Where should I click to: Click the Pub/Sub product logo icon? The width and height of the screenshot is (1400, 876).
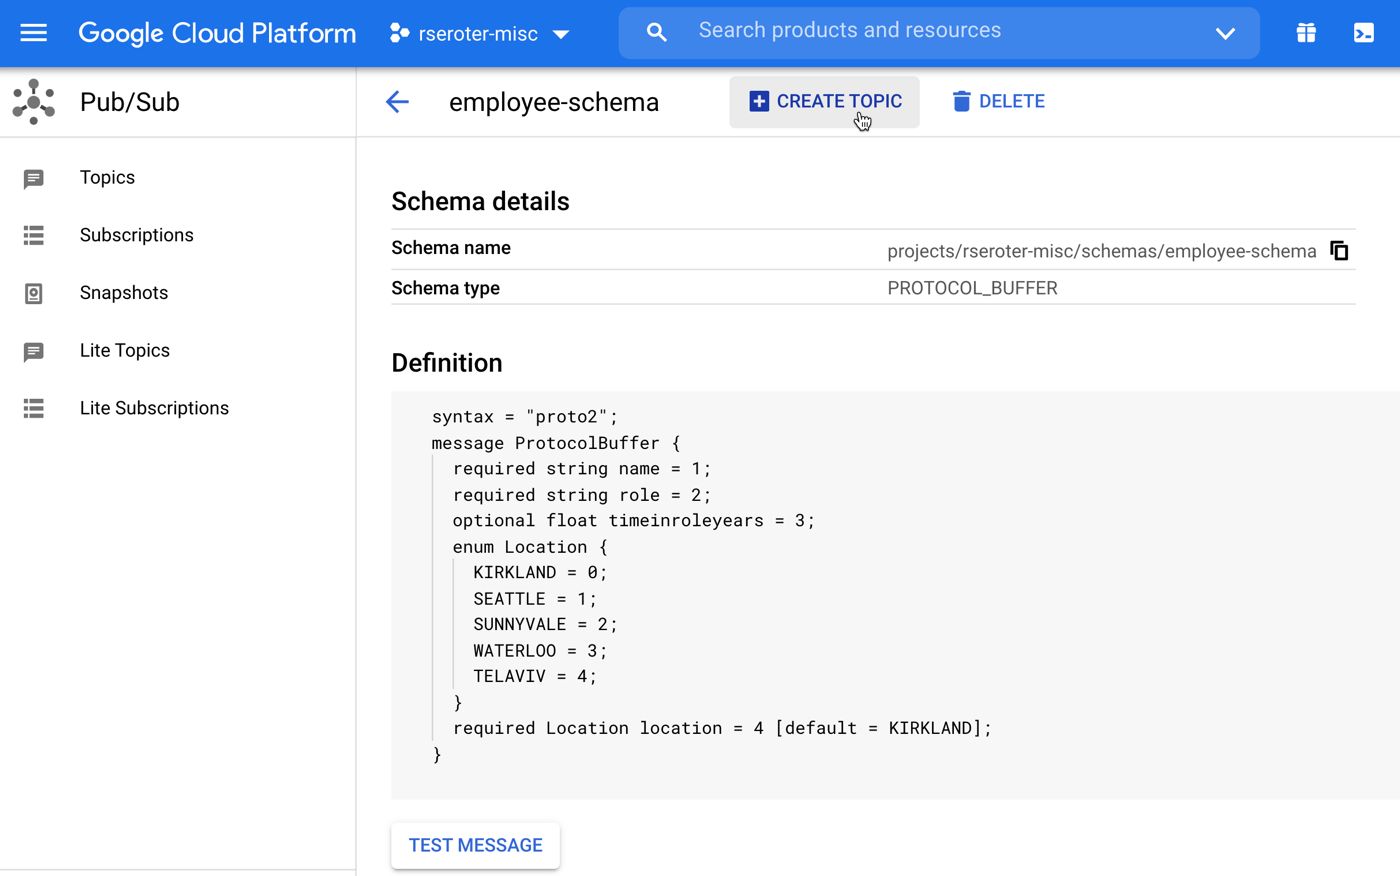pyautogui.click(x=34, y=102)
